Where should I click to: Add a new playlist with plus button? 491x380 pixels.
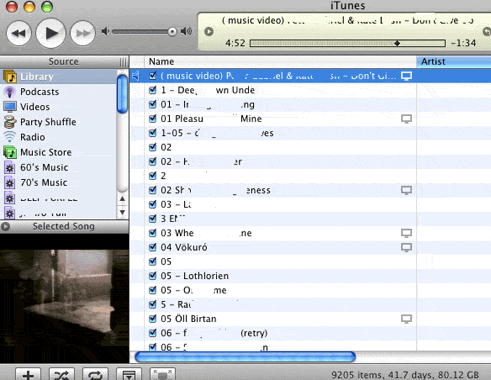(x=28, y=375)
